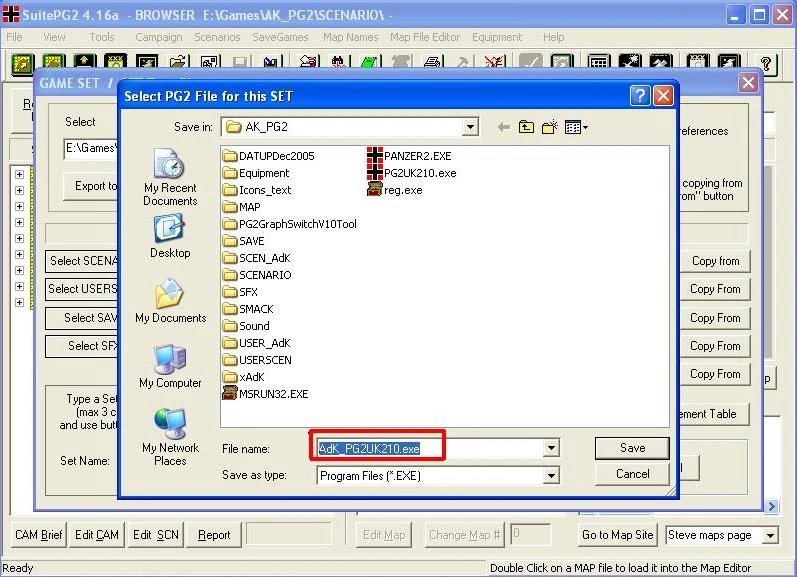Open the Equipment menu
797x577 pixels.
(x=497, y=37)
